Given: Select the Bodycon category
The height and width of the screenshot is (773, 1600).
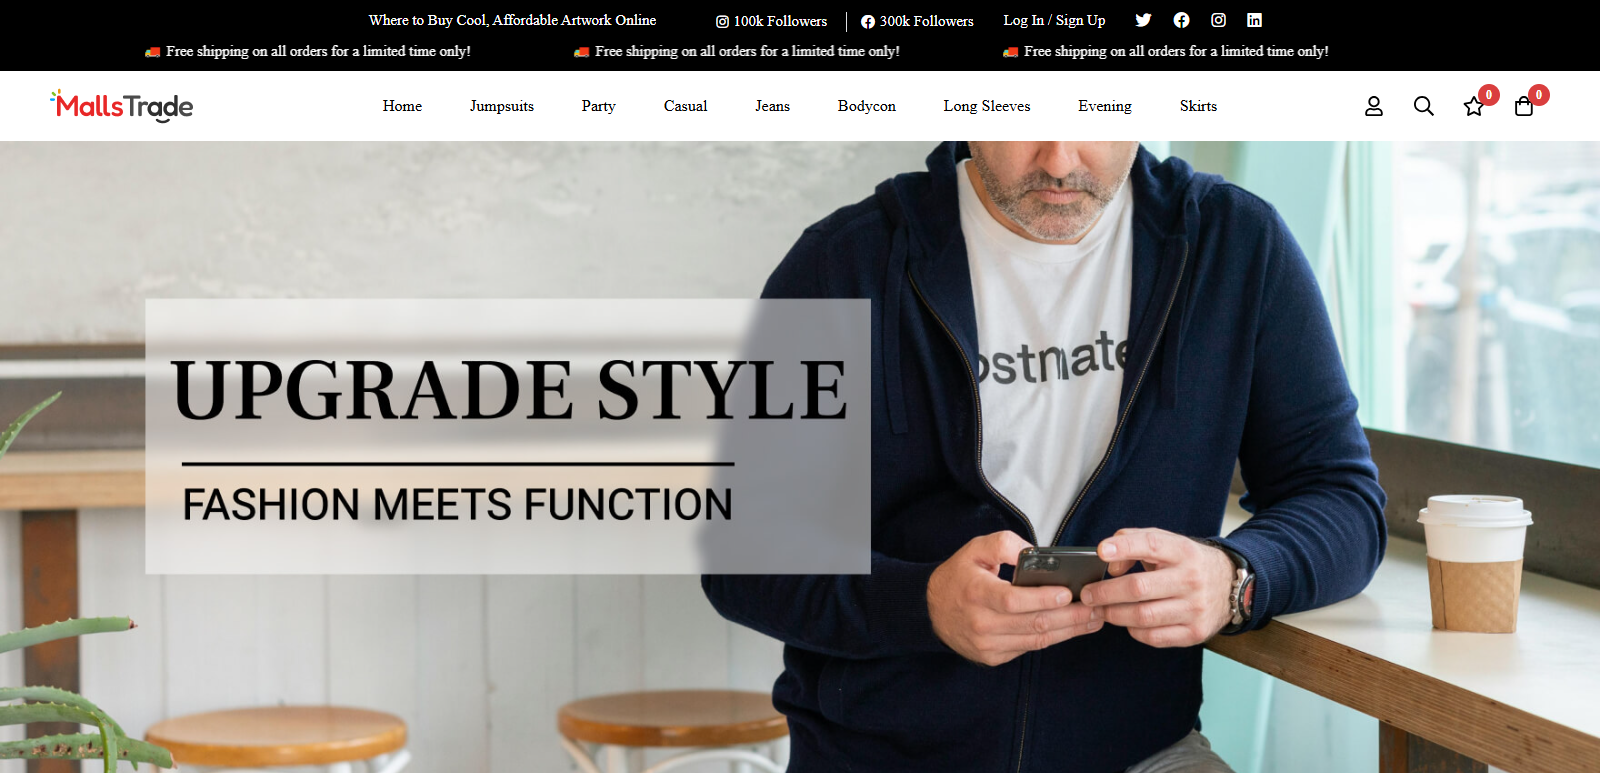Looking at the screenshot, I should (867, 106).
